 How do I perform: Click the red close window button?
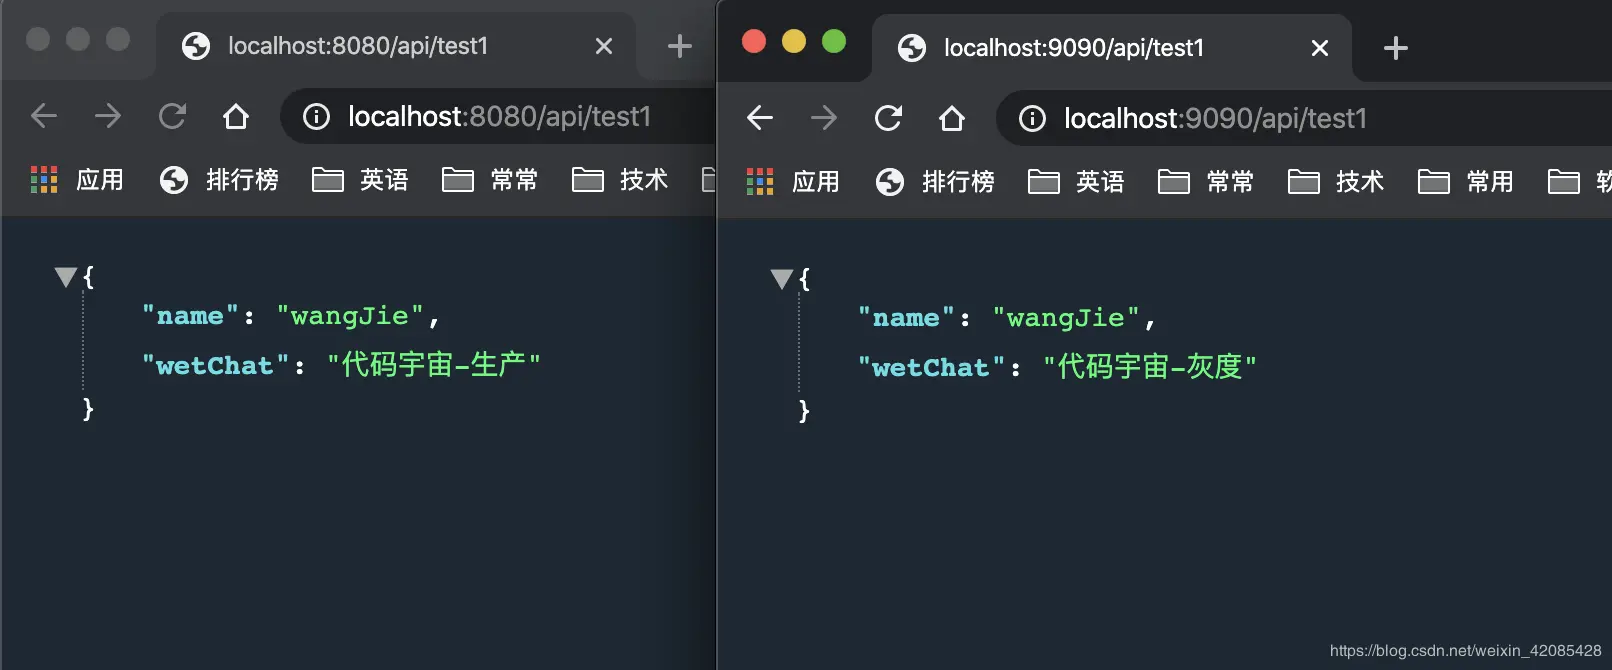pos(754,41)
